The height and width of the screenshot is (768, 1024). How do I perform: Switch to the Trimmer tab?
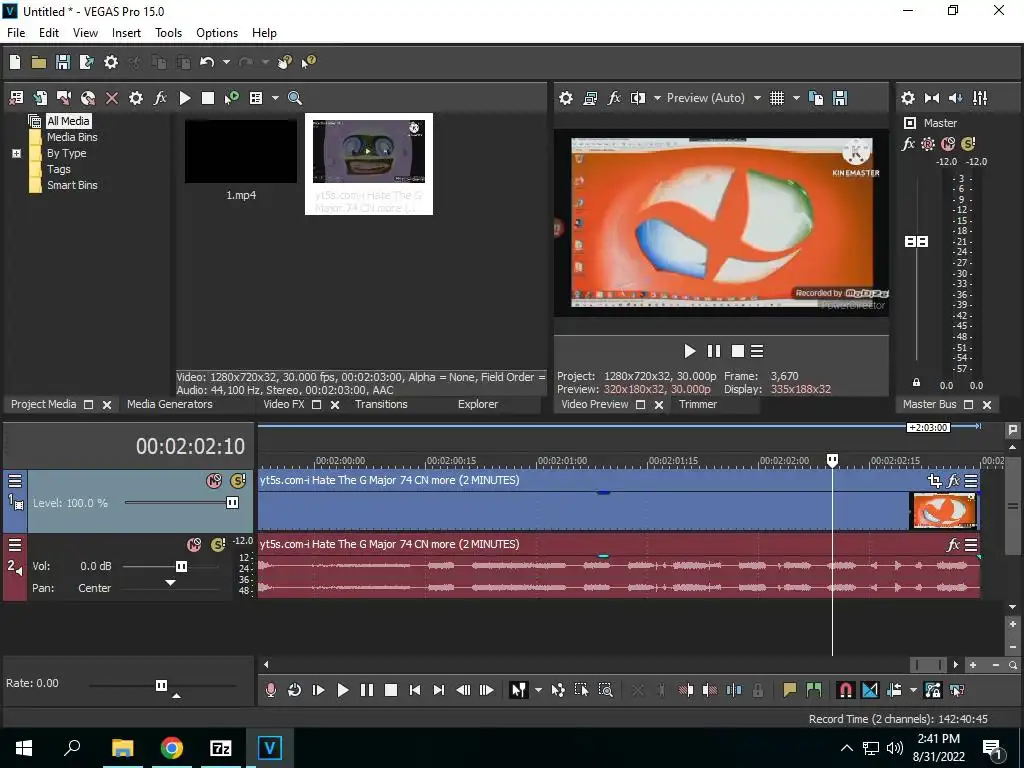click(697, 404)
